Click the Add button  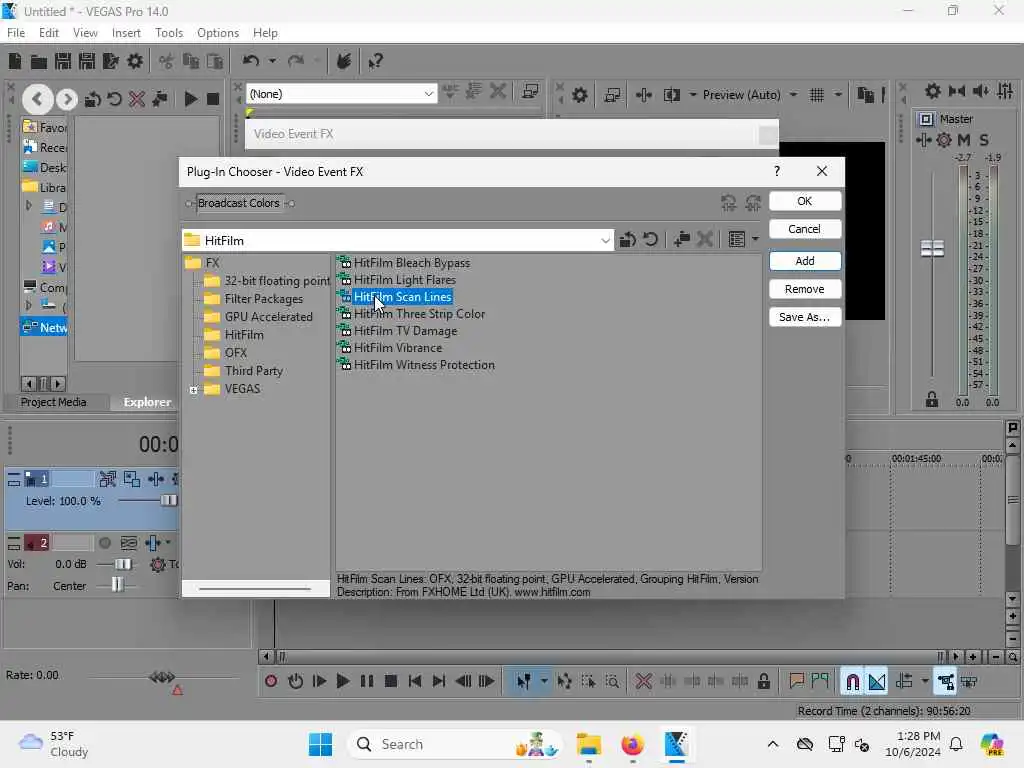tap(805, 261)
